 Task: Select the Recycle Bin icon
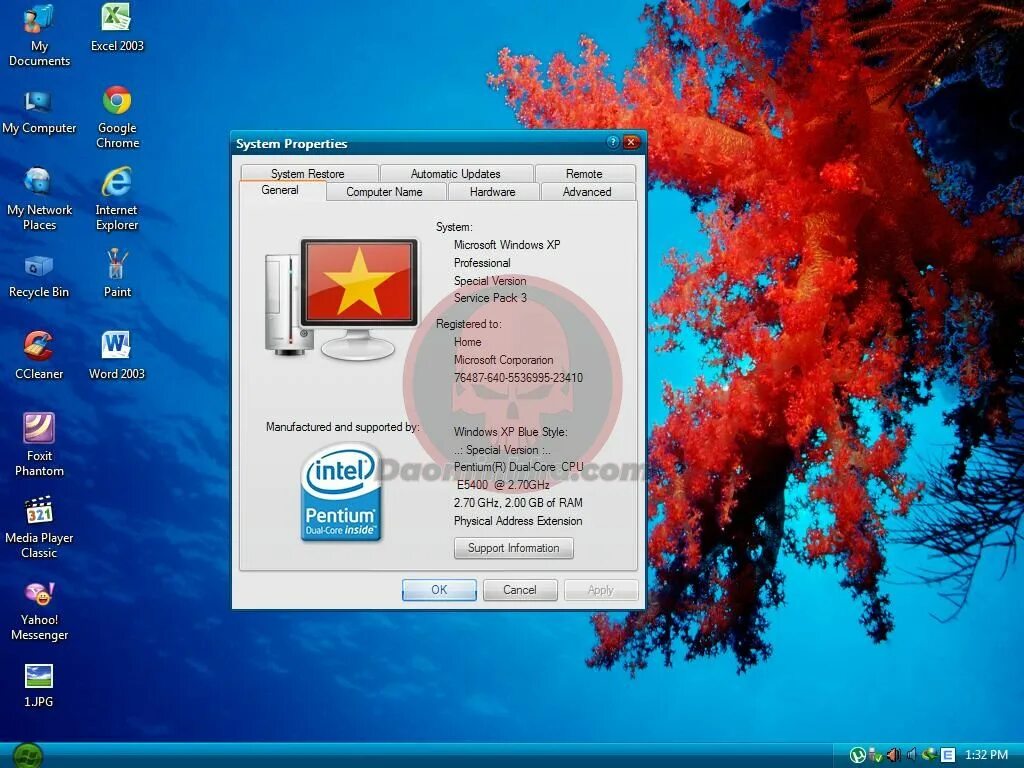click(x=39, y=274)
